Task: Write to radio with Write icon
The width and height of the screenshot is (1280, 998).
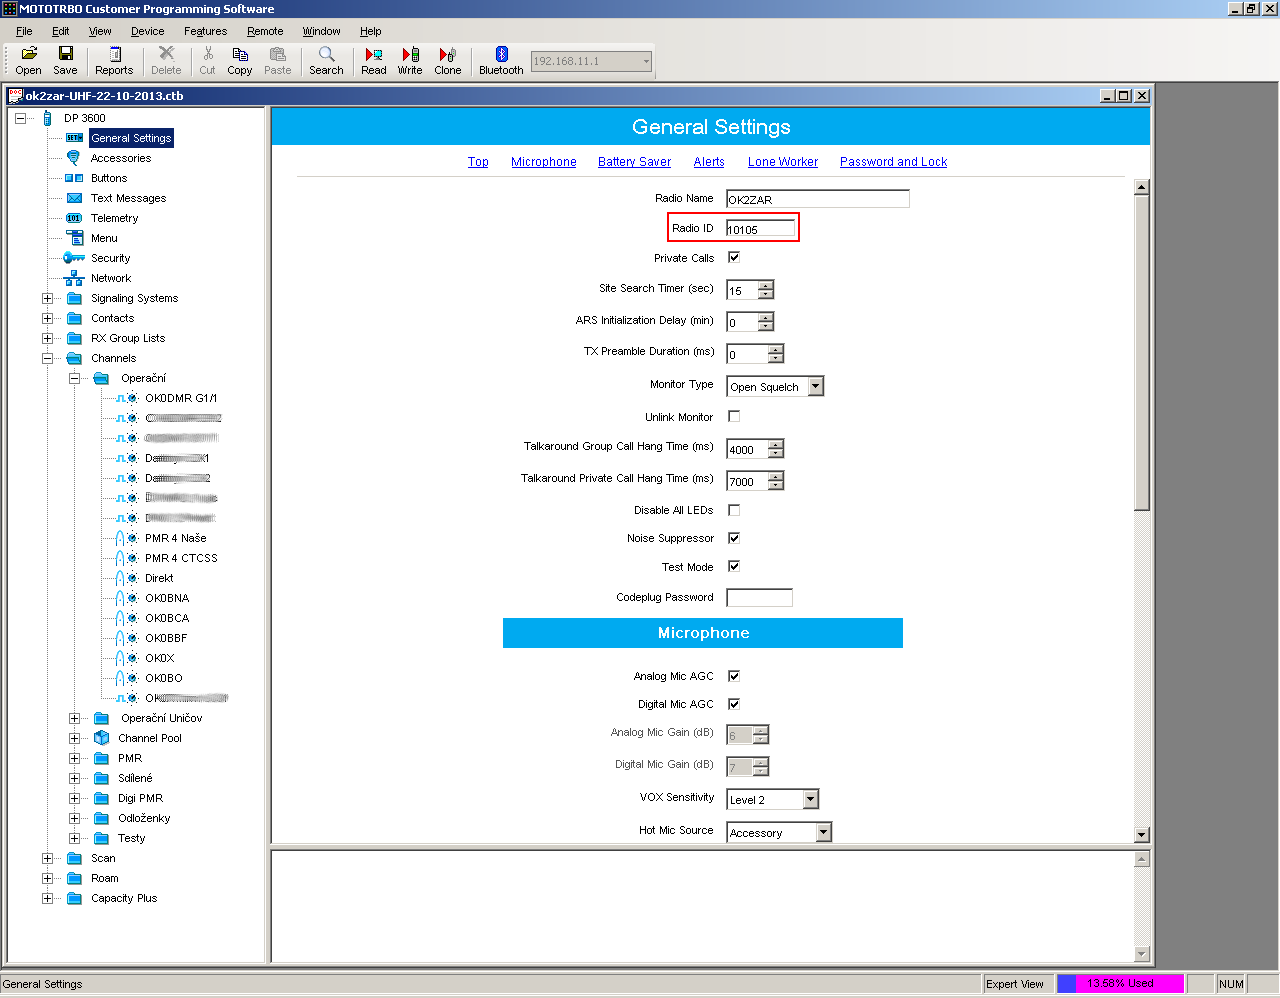Action: point(410,60)
